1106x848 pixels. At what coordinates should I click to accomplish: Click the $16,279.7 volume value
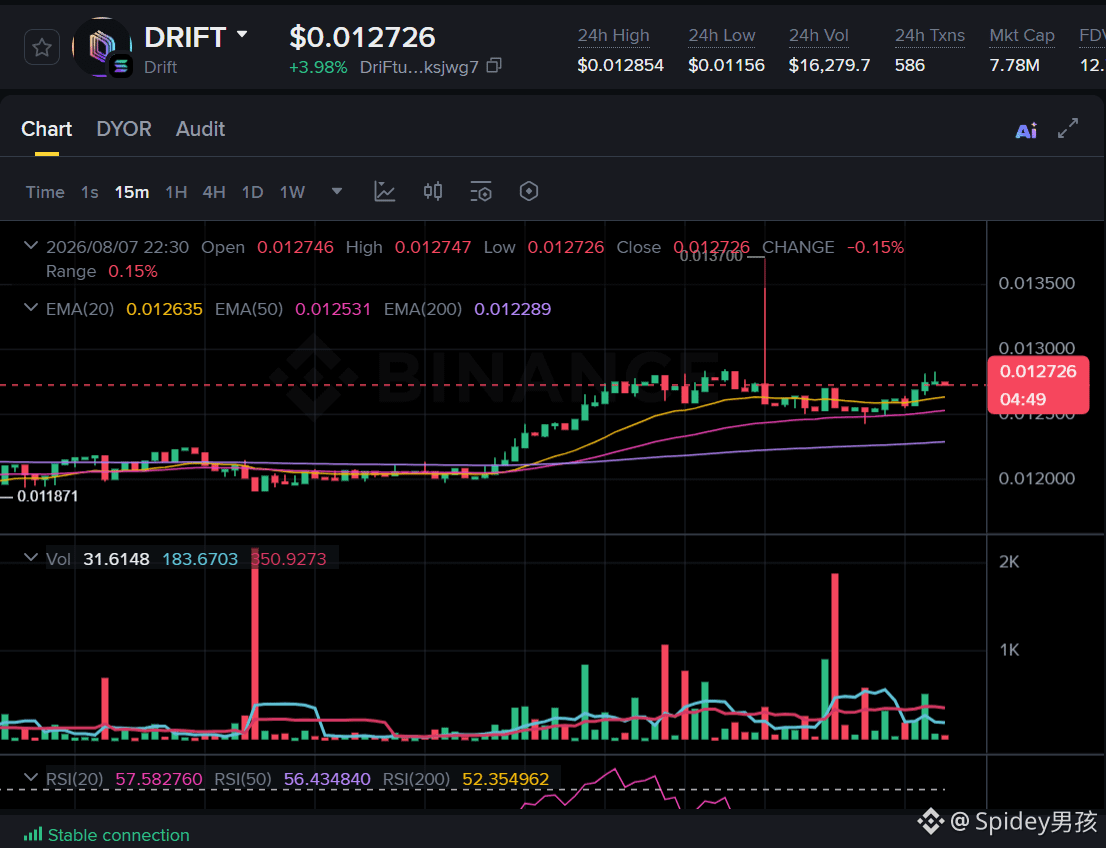coord(830,66)
